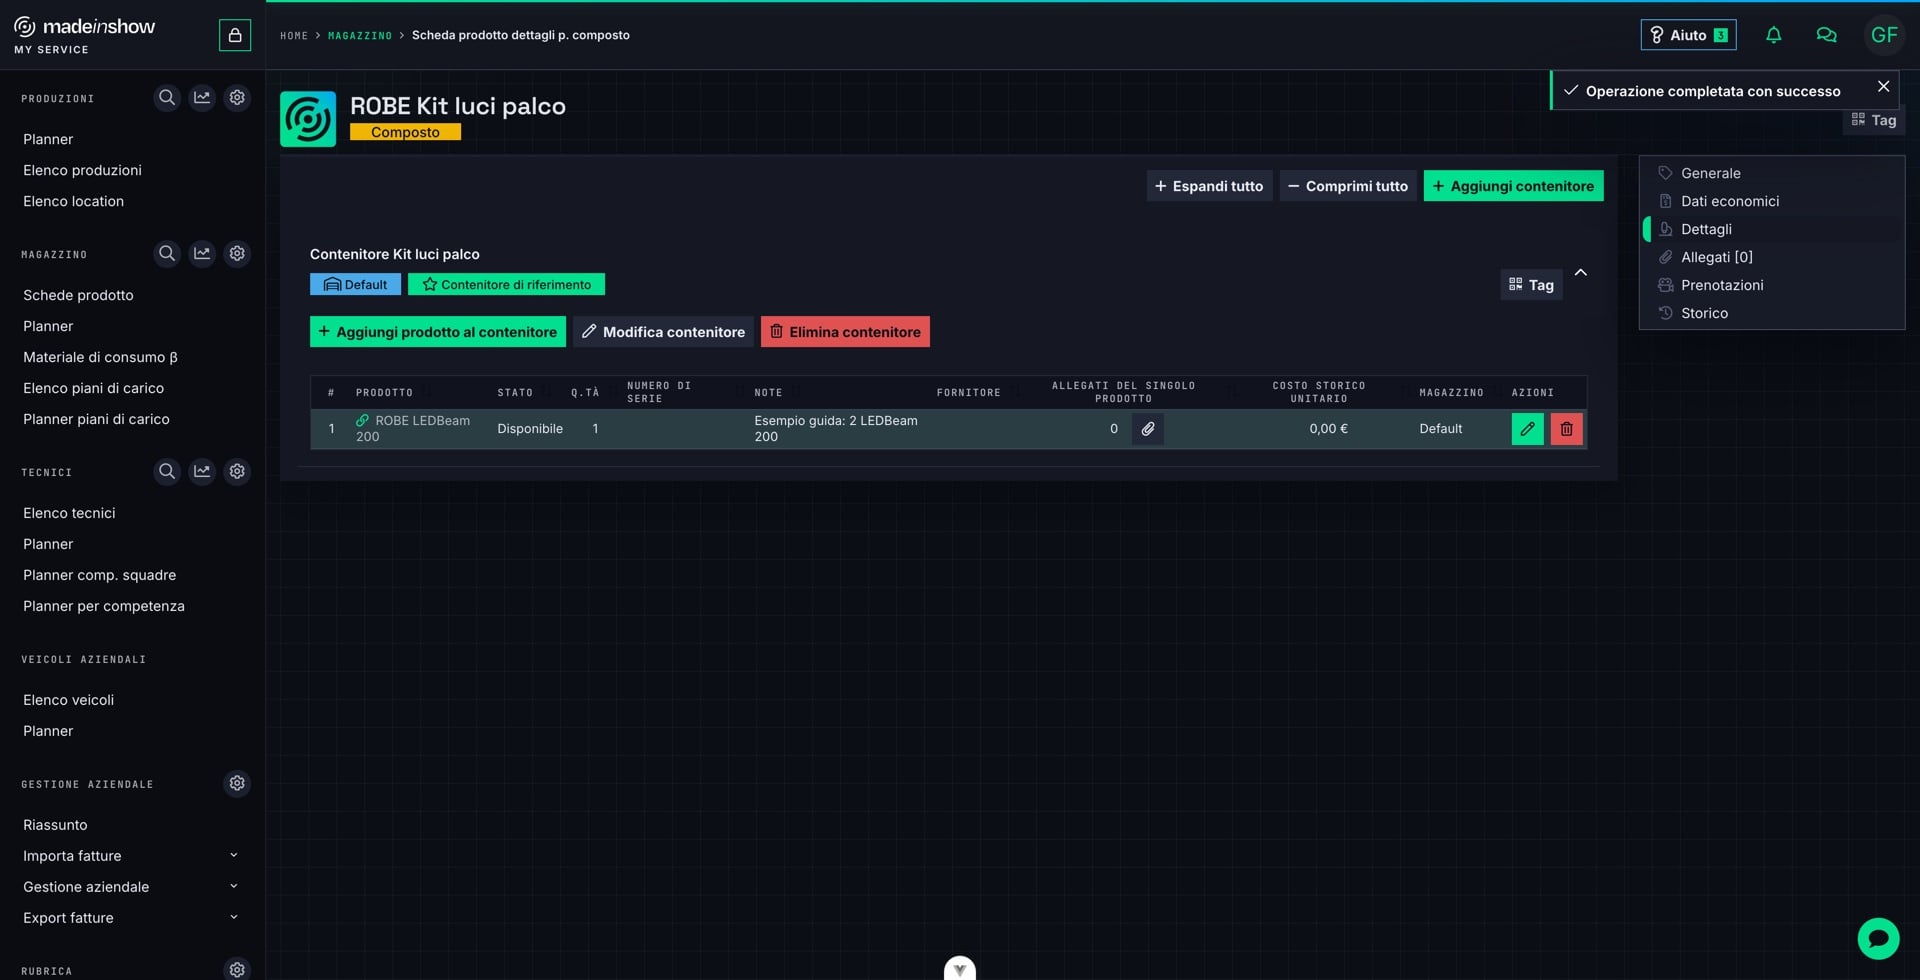
Task: Delete the ROBE LEDBeam 200 row
Action: point(1566,429)
